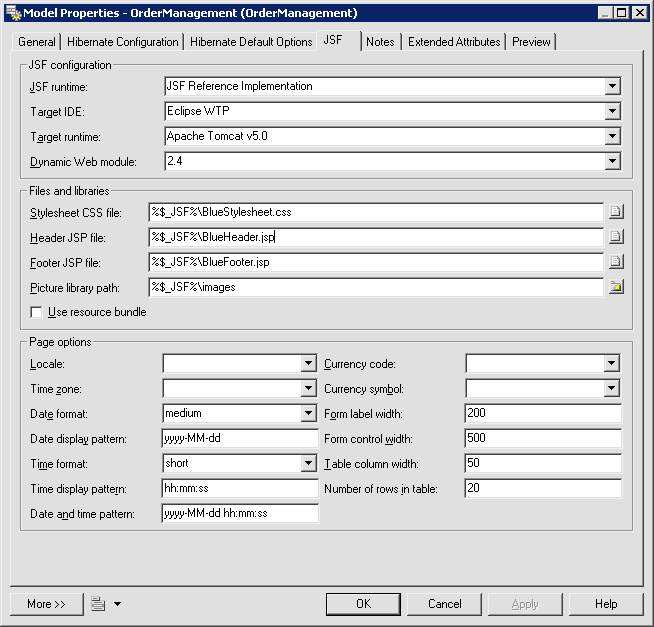Expand the JSF runtime dropdown

point(612,86)
